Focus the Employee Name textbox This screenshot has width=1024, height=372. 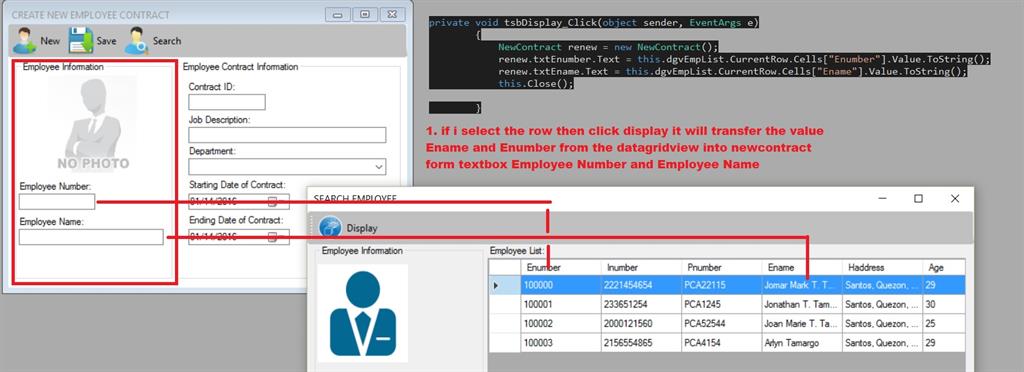pyautogui.click(x=91, y=237)
